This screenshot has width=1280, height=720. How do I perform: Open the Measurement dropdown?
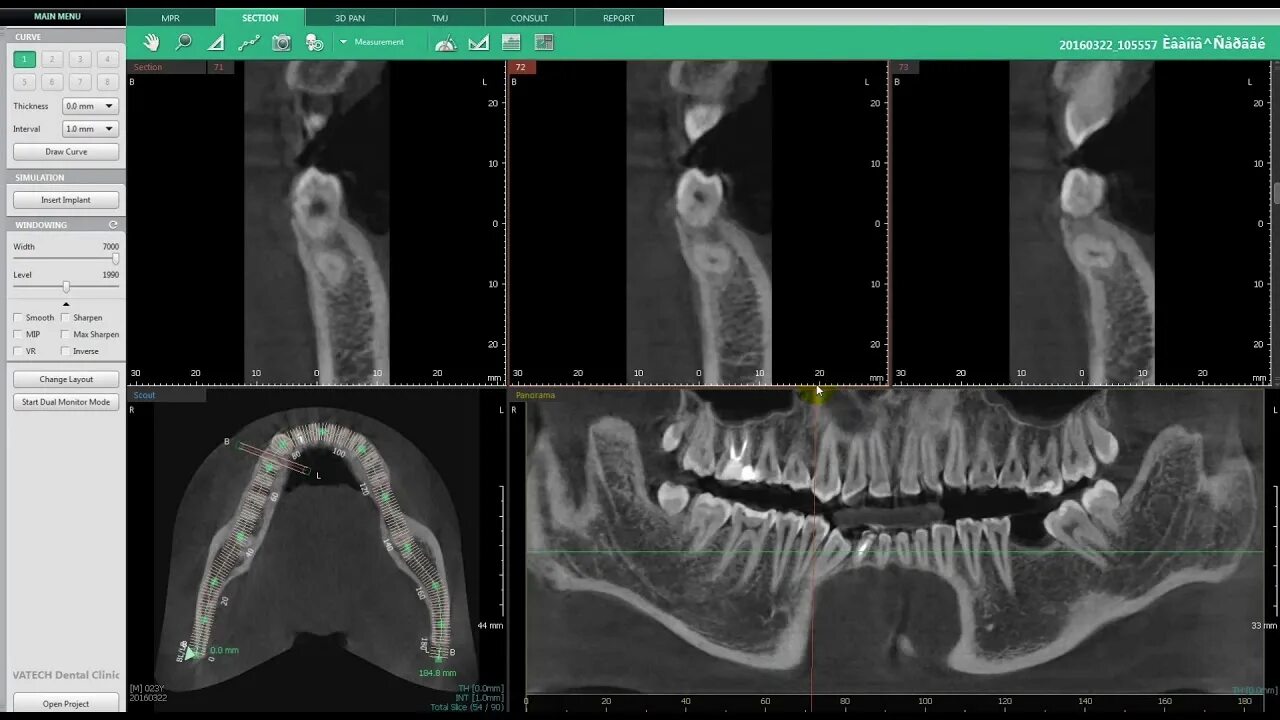372,42
